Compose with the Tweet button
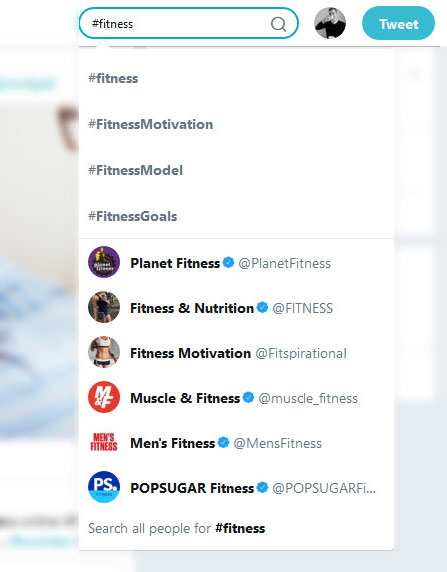 tap(398, 23)
